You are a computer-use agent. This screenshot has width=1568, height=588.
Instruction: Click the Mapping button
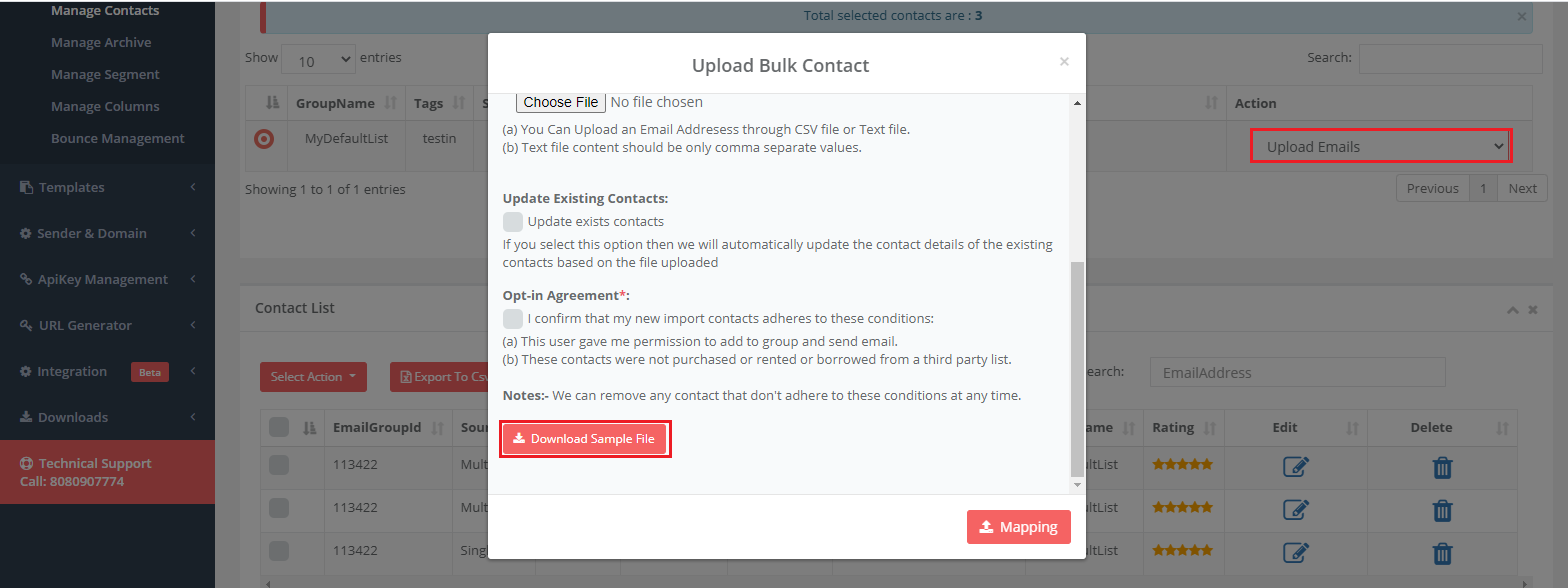pyautogui.click(x=1018, y=527)
